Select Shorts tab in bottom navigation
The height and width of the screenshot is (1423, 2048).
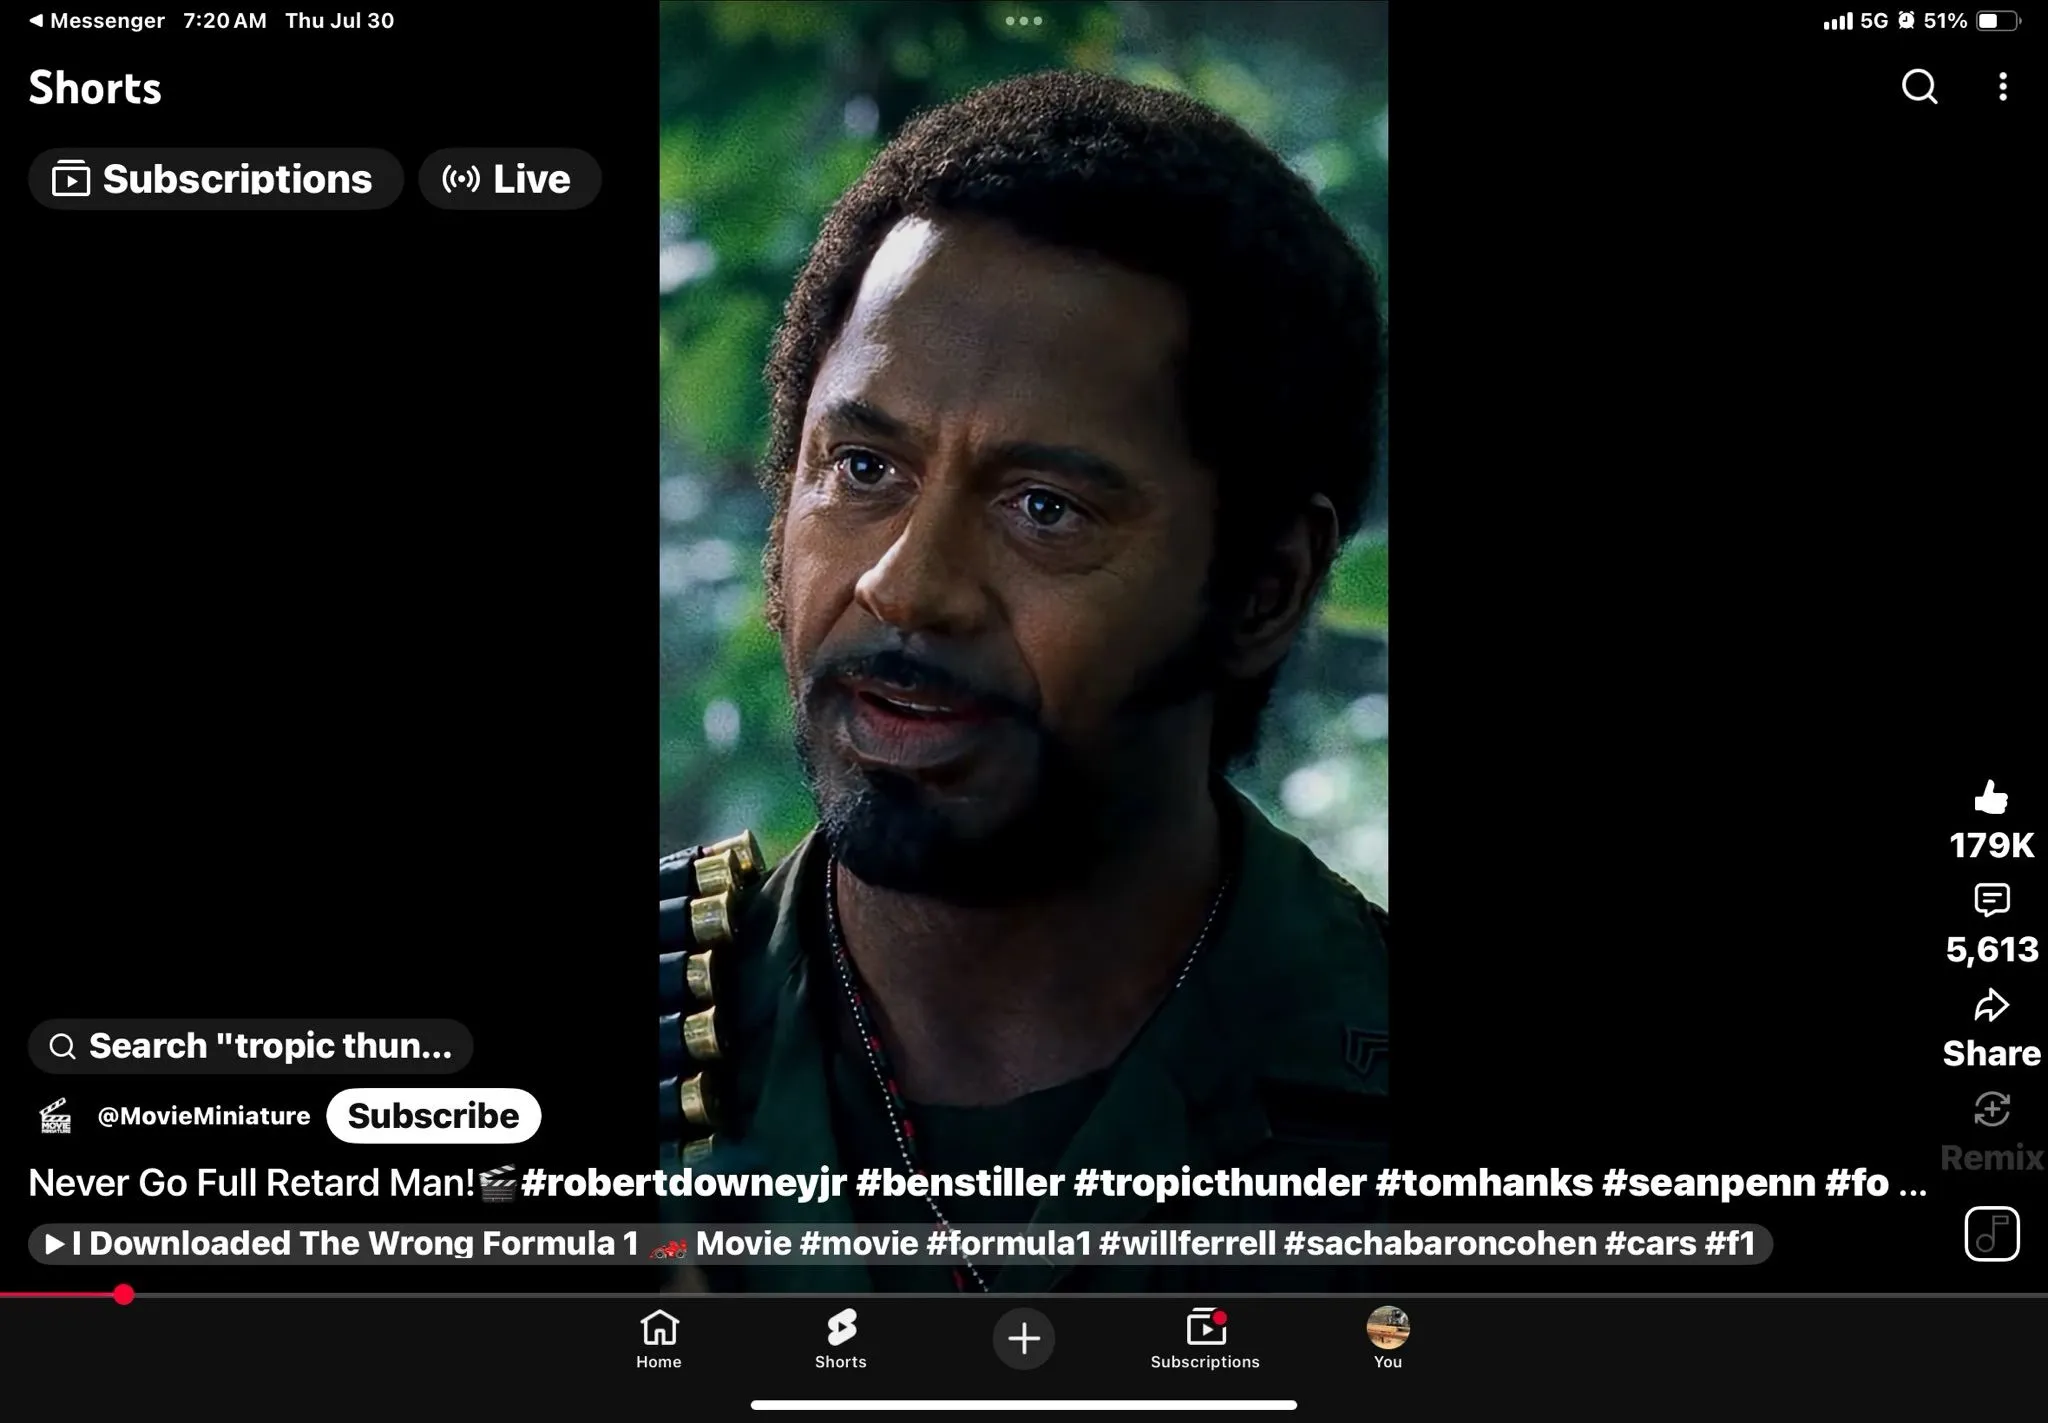pyautogui.click(x=841, y=1338)
